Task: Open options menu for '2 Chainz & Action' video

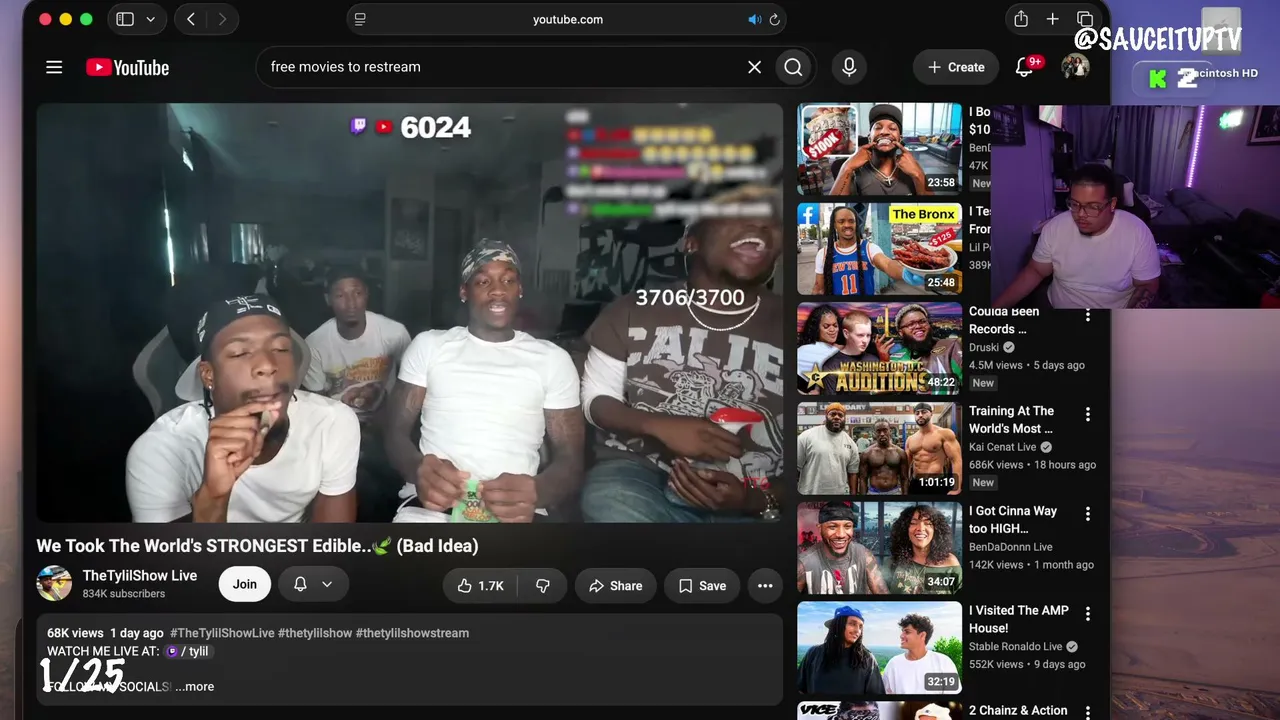Action: [1088, 712]
